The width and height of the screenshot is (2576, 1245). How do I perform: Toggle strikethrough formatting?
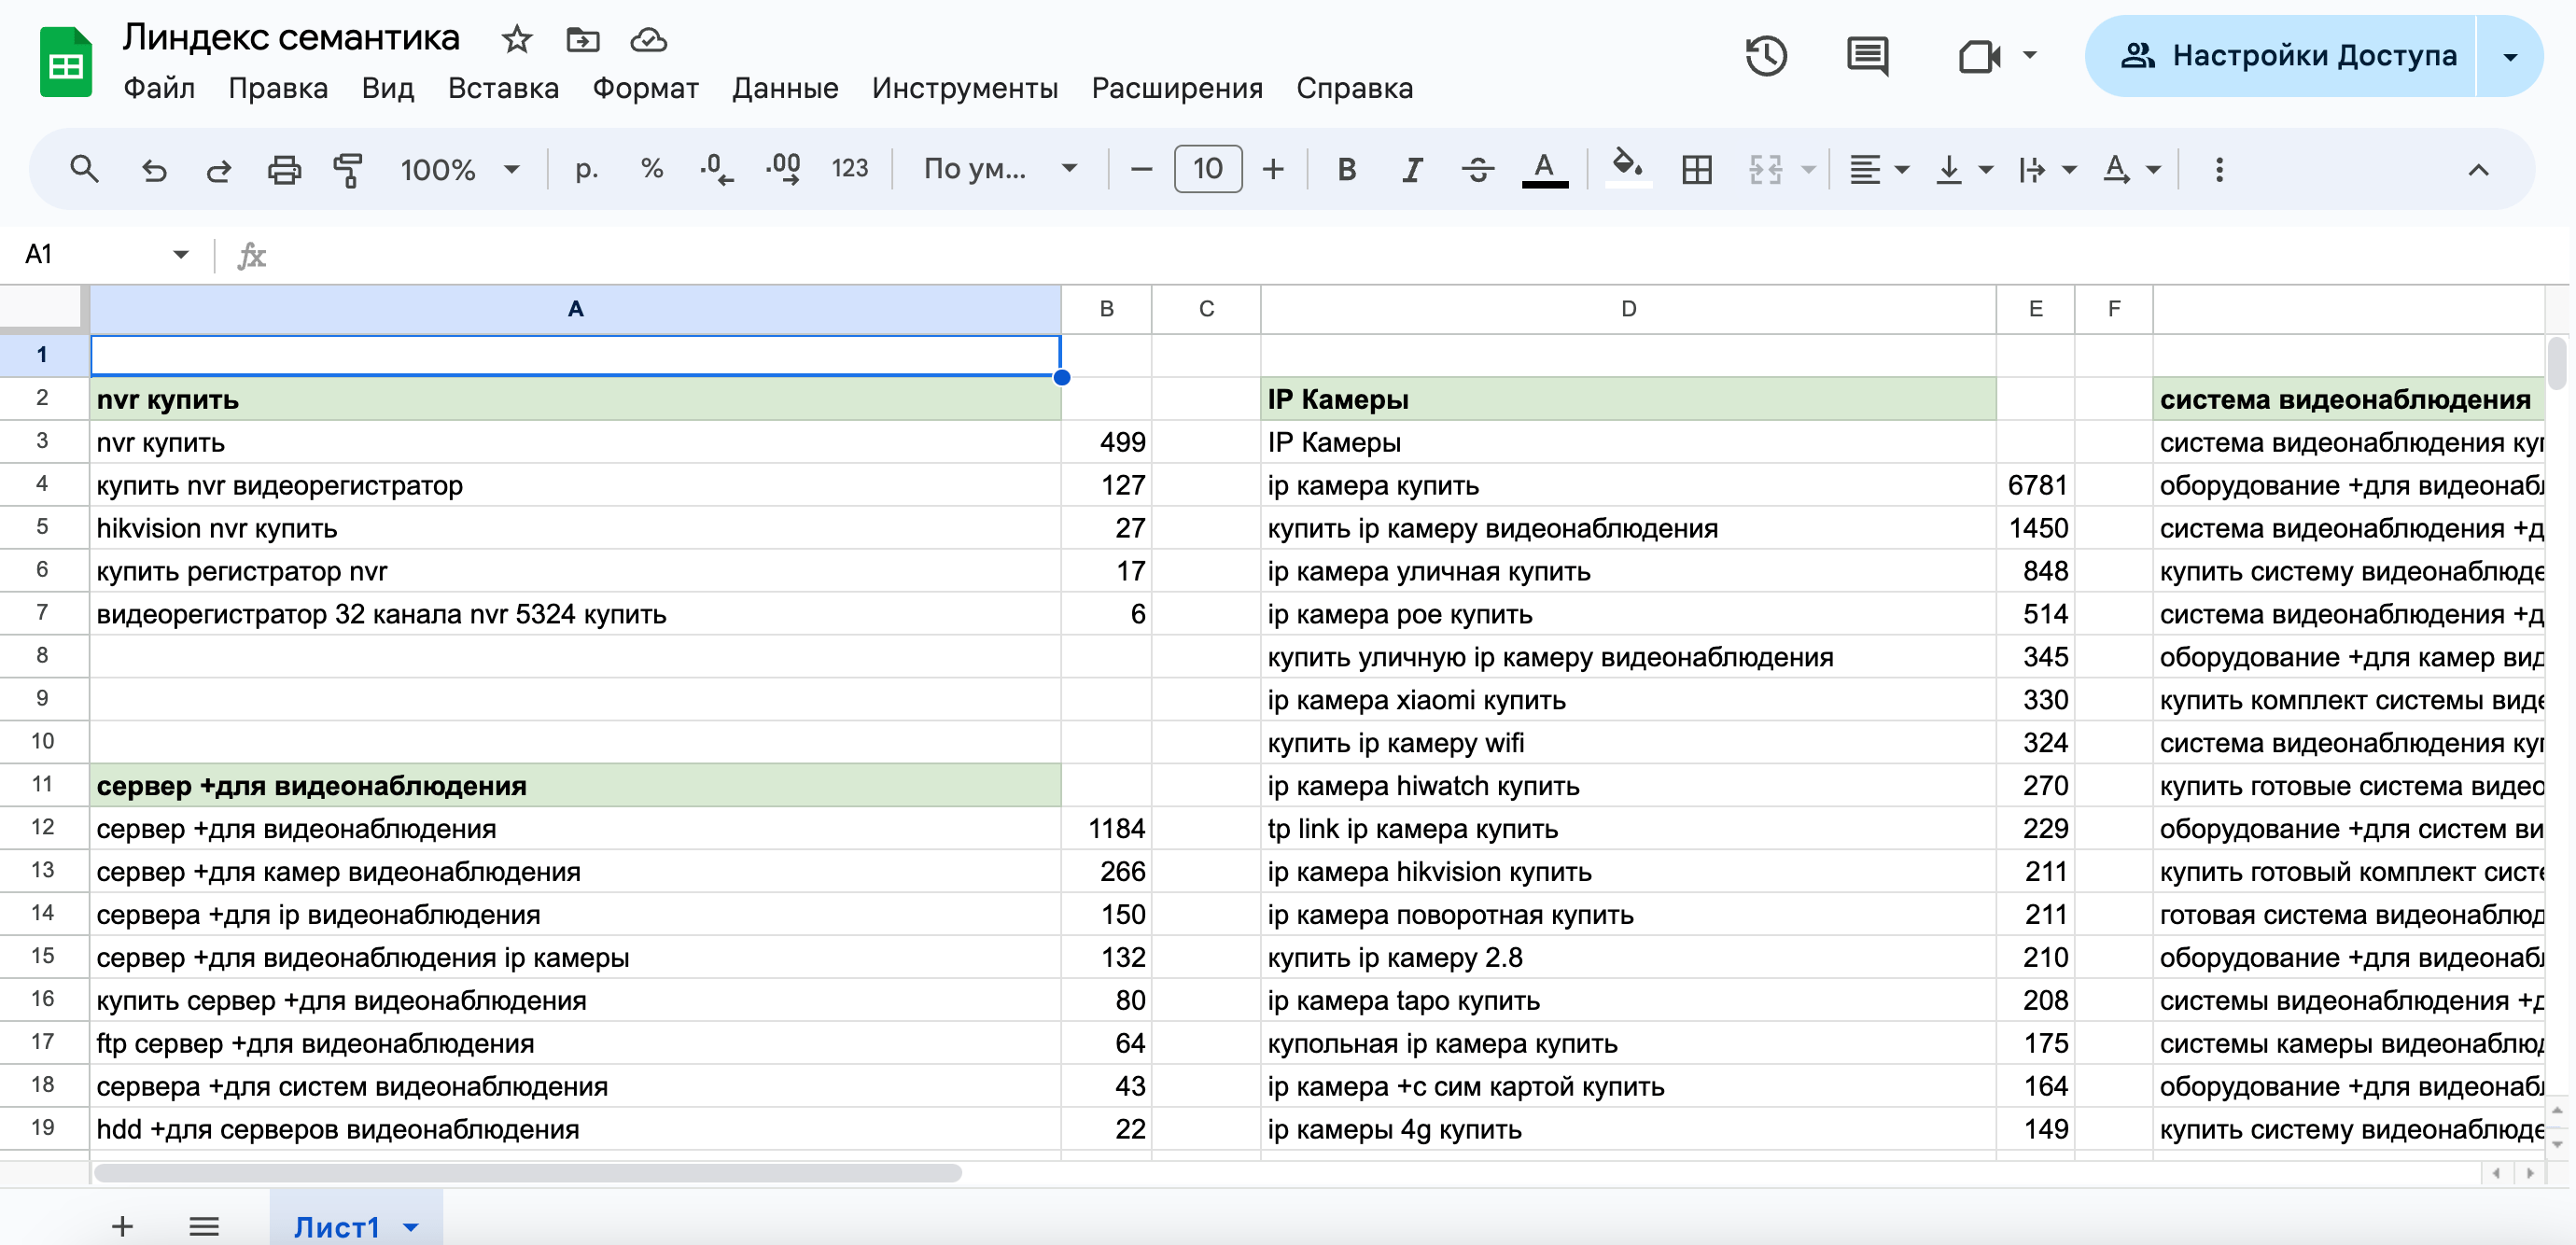[1477, 169]
